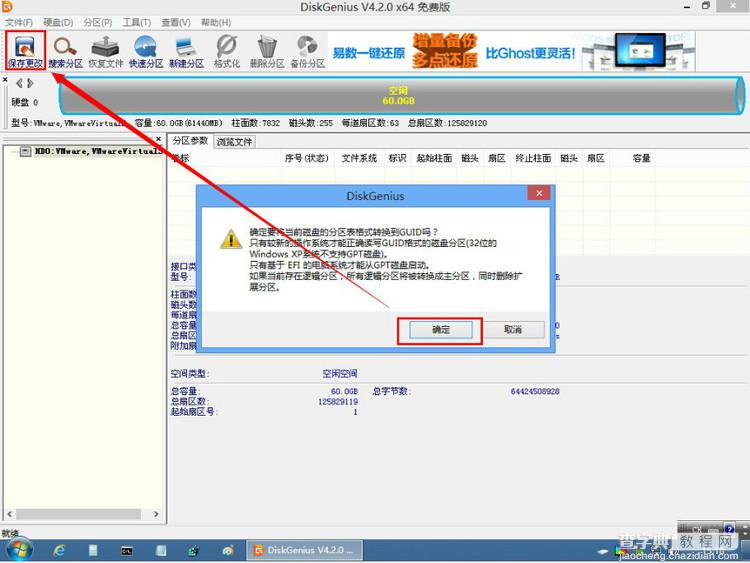Select the Format (格式化) toolbar icon

227,50
